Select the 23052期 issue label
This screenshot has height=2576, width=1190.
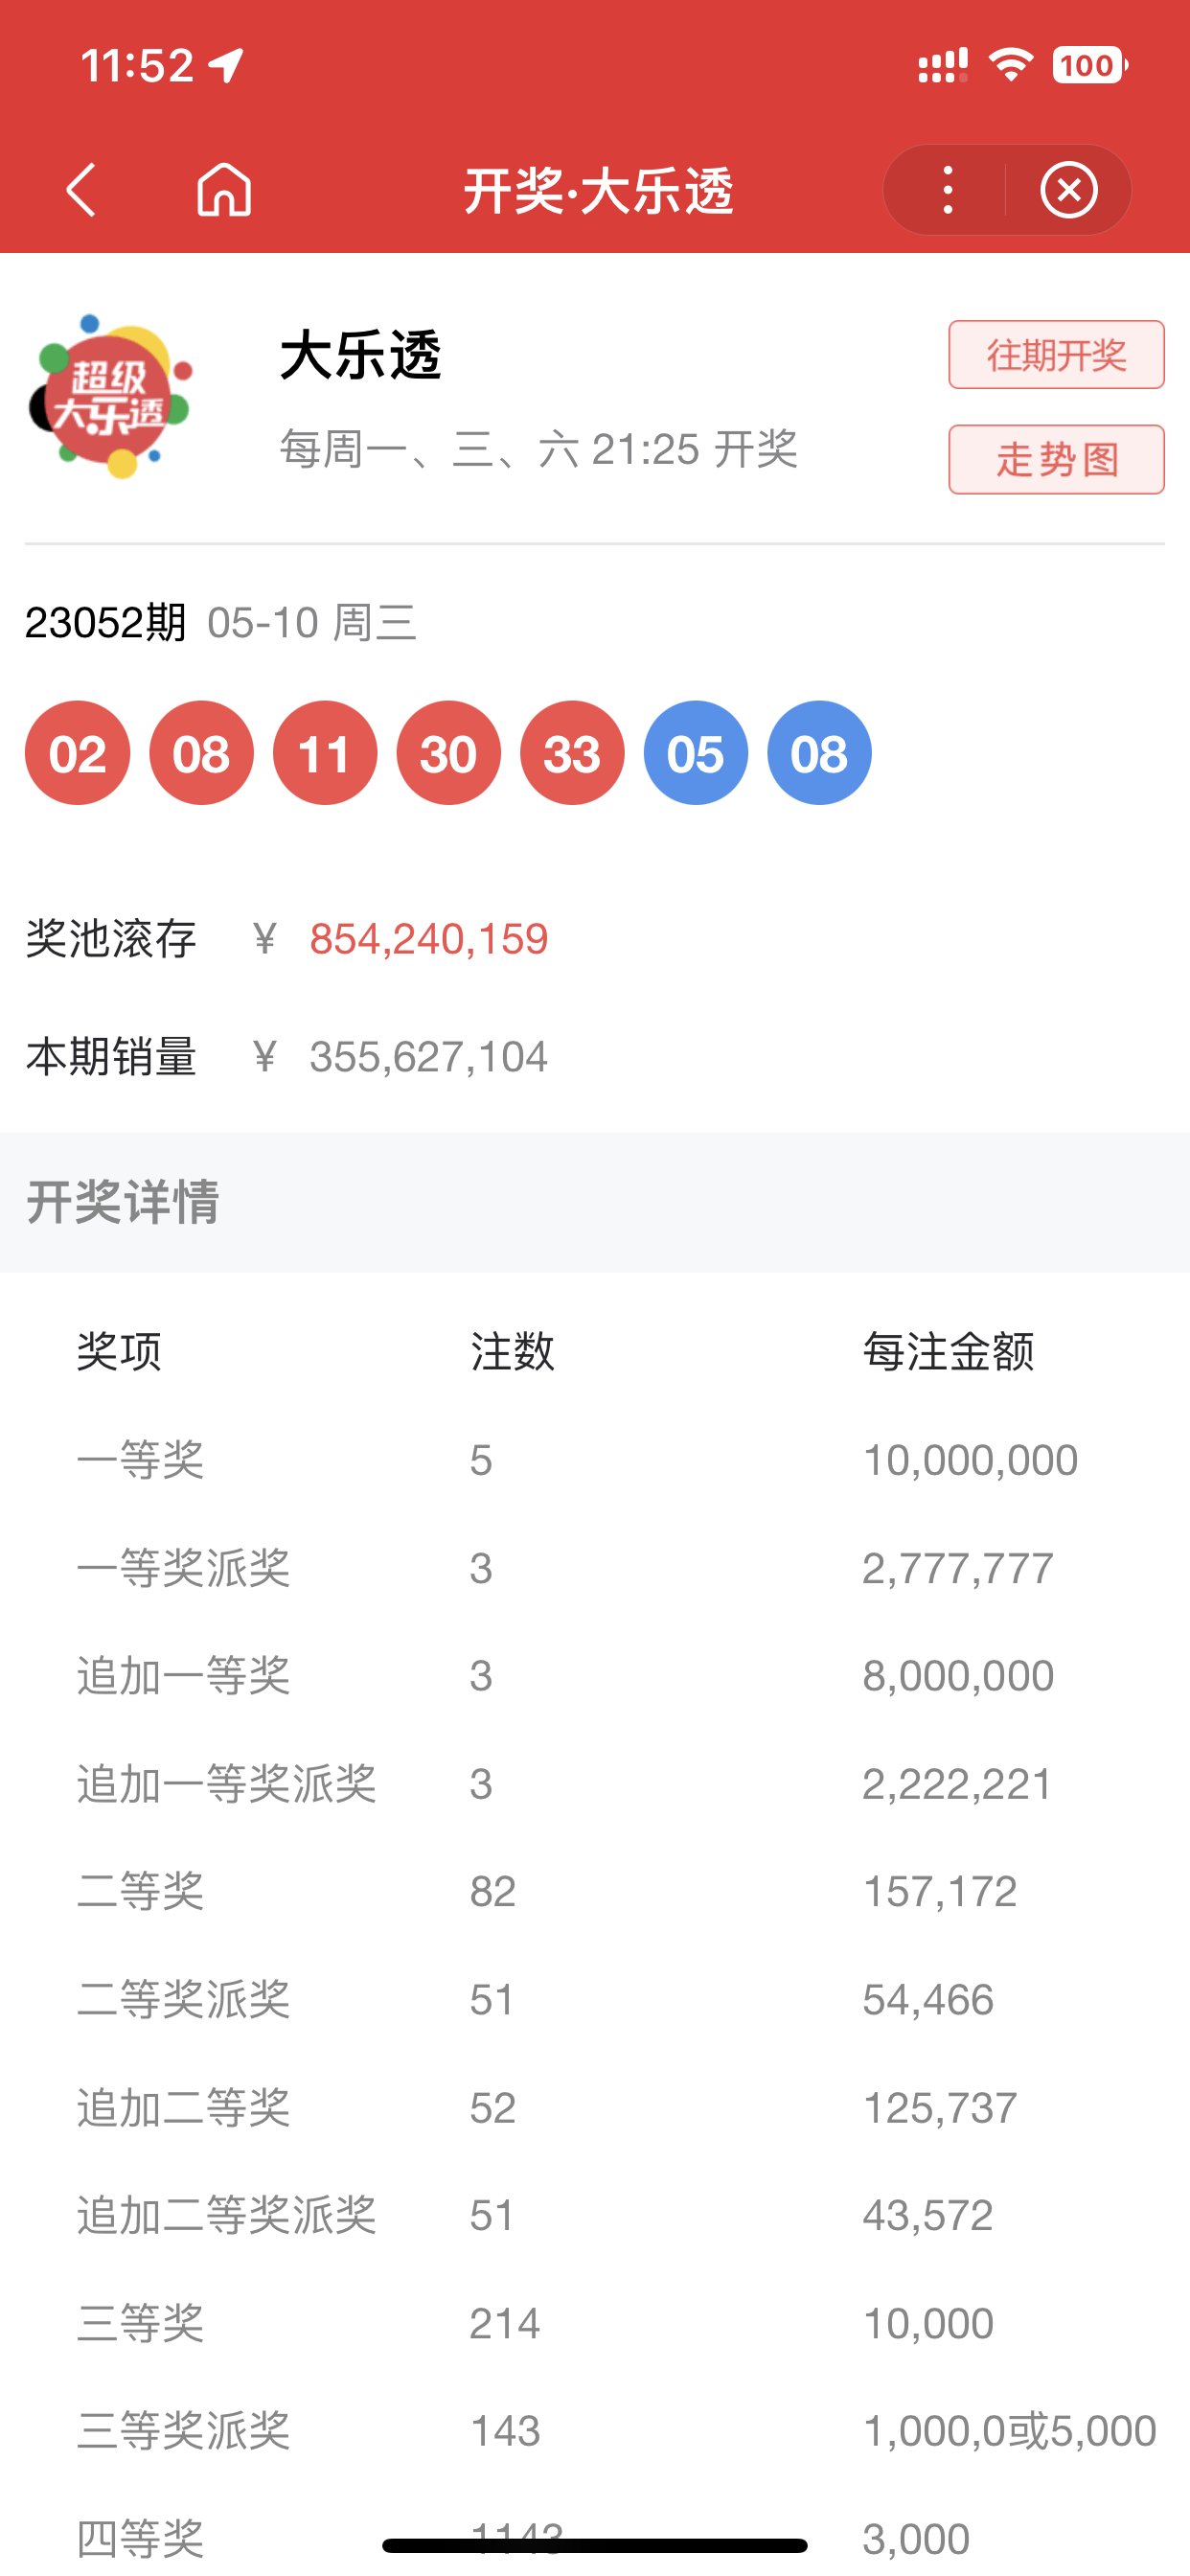106,623
